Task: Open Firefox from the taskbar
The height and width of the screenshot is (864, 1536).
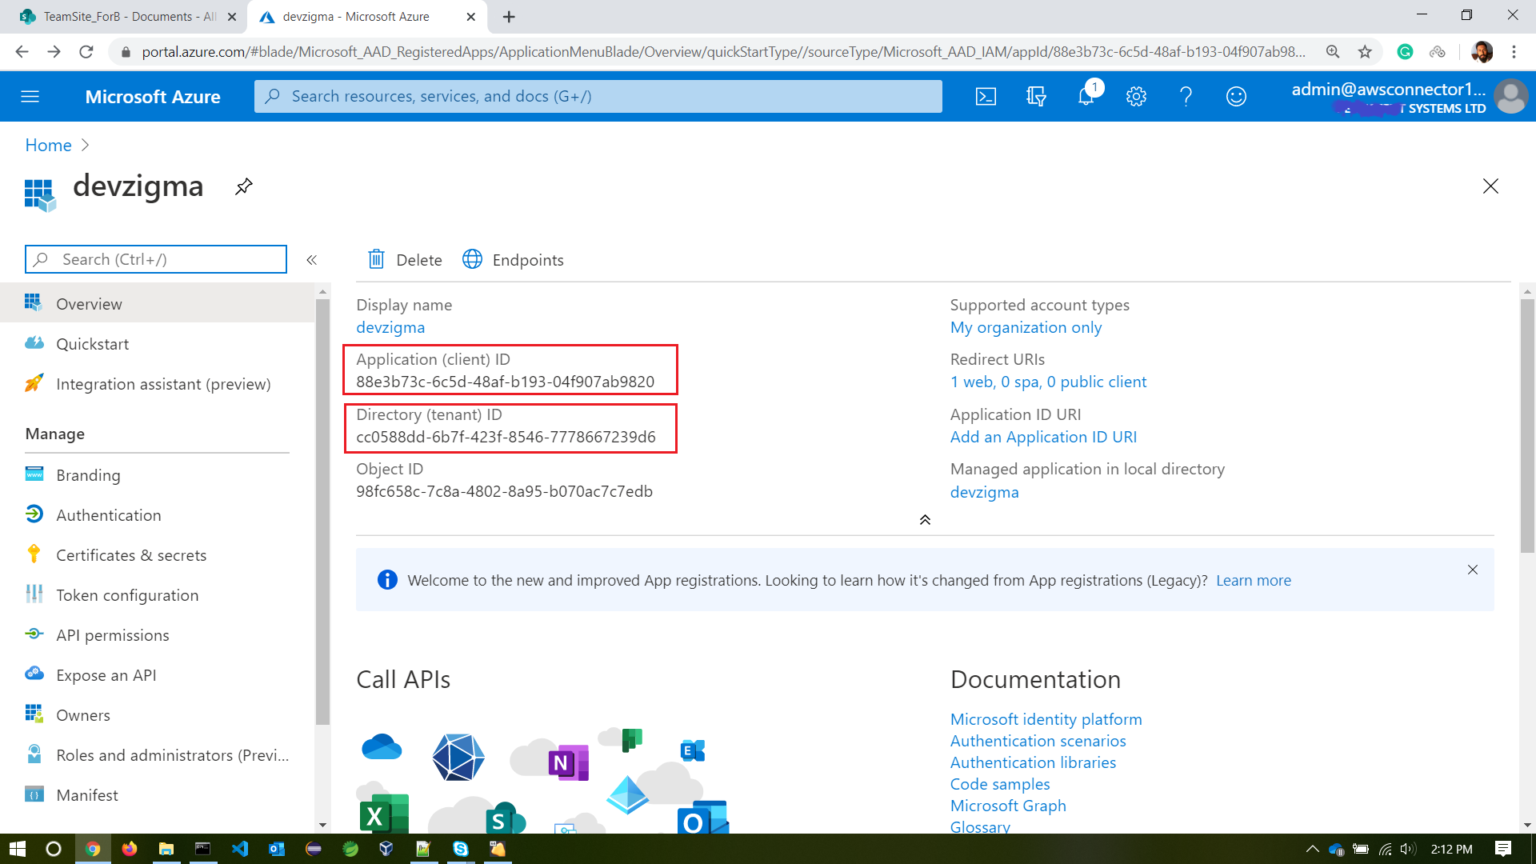Action: pos(129,849)
